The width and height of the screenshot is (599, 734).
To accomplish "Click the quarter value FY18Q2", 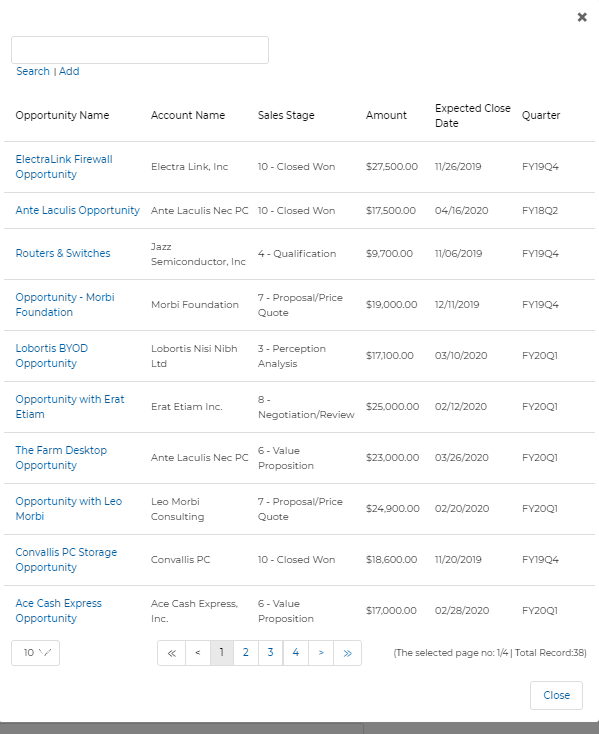I will (540, 211).
